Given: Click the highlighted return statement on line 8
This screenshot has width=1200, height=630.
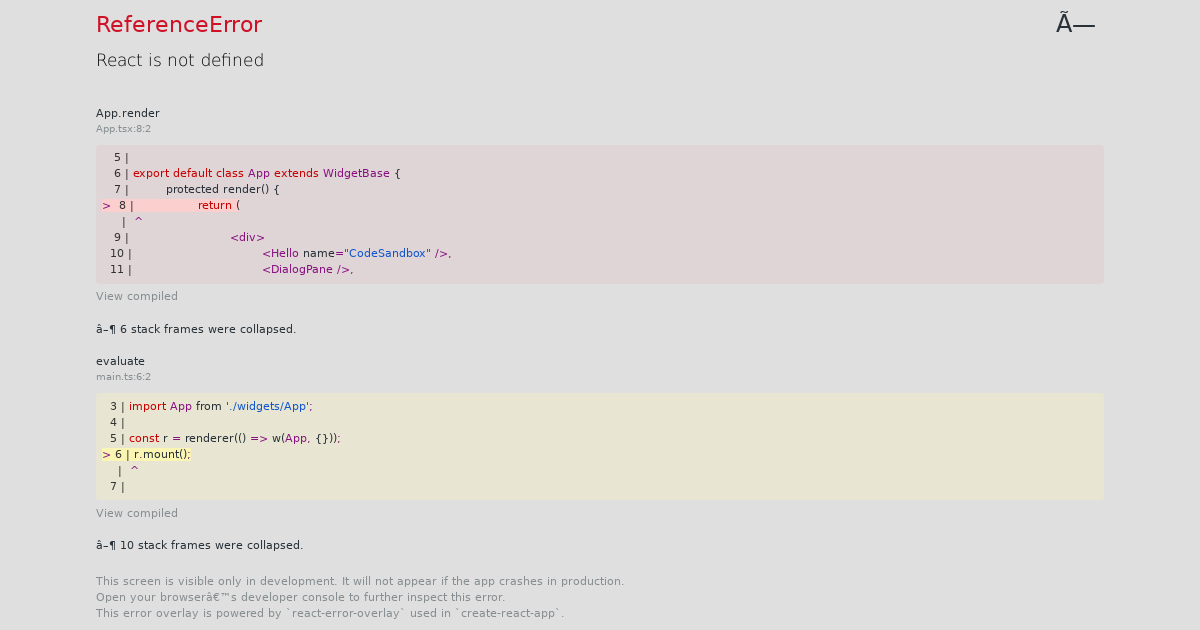Looking at the screenshot, I should pos(216,205).
